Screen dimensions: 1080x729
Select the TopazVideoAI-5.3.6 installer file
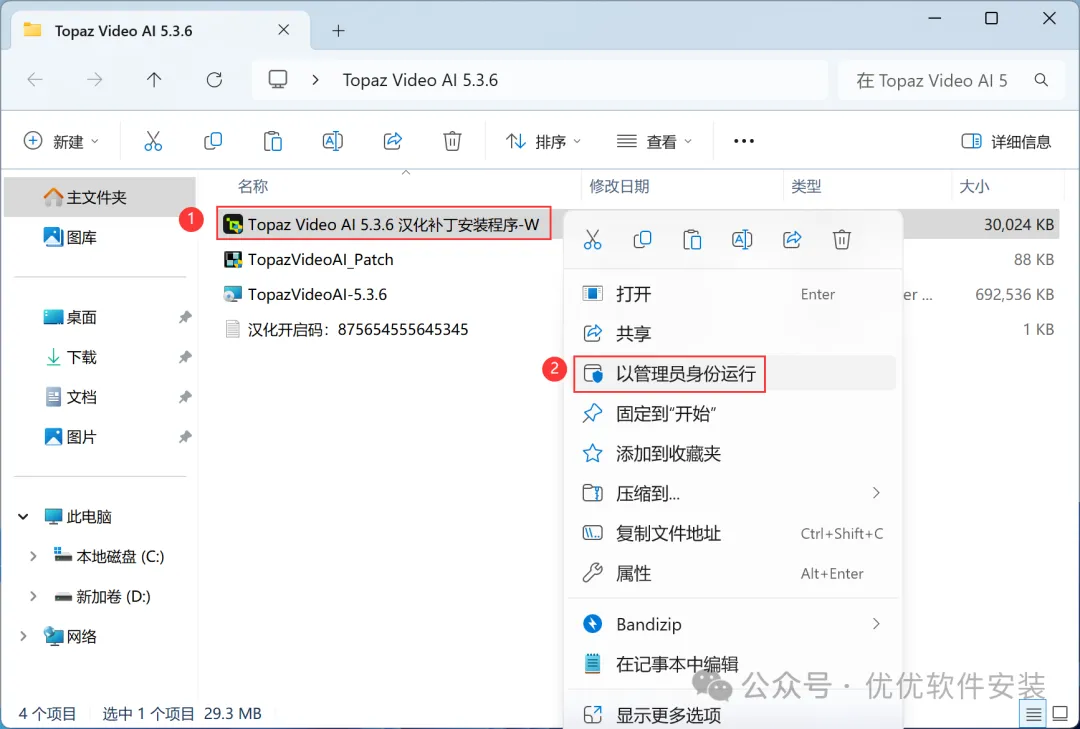tap(305, 294)
